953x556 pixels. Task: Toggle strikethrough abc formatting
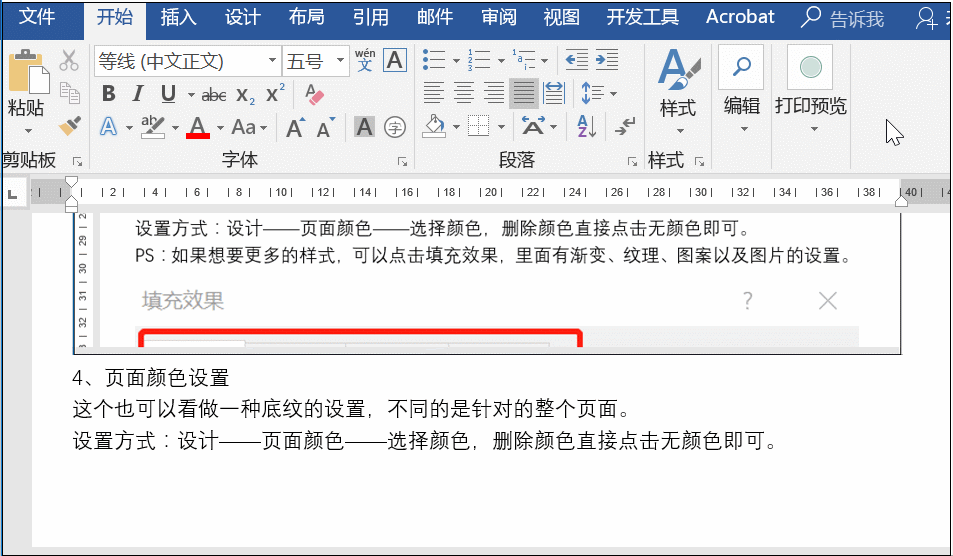214,95
